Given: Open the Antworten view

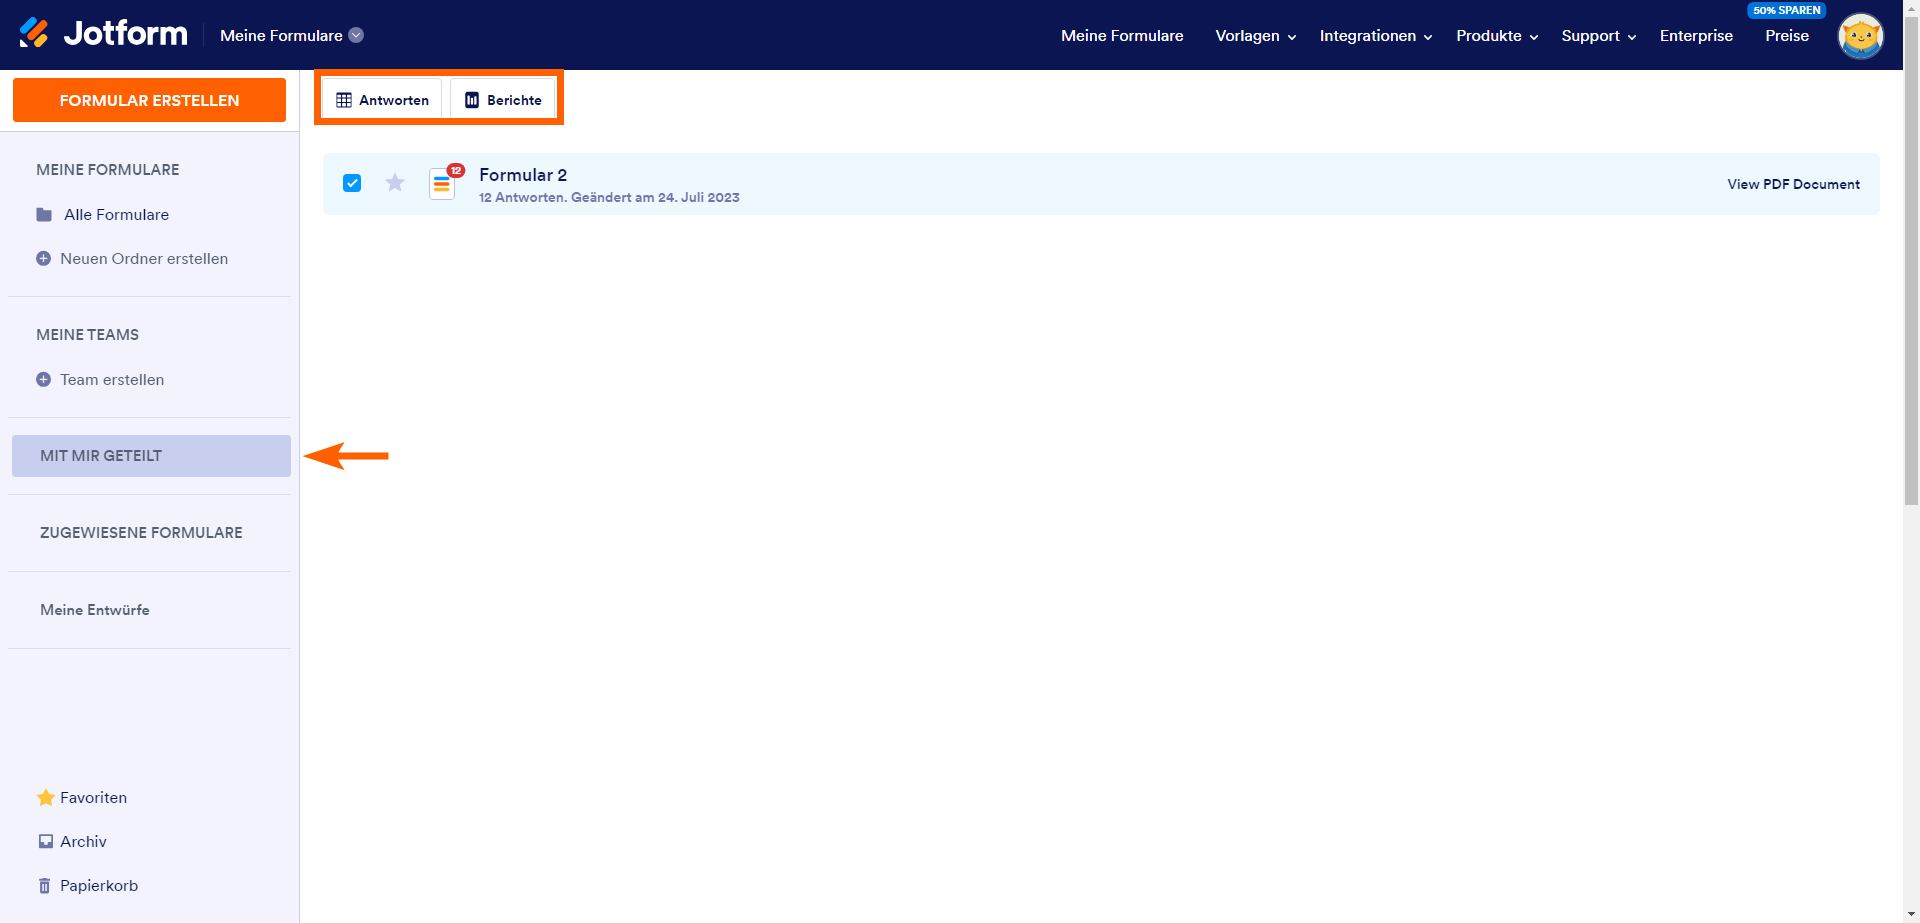Looking at the screenshot, I should (x=382, y=100).
